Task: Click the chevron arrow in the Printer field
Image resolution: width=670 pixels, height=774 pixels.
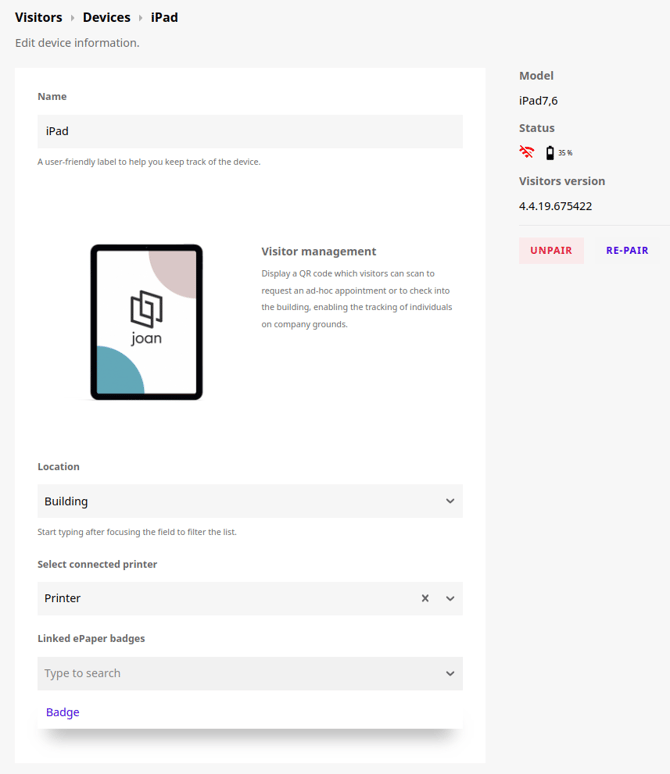Action: (450, 598)
